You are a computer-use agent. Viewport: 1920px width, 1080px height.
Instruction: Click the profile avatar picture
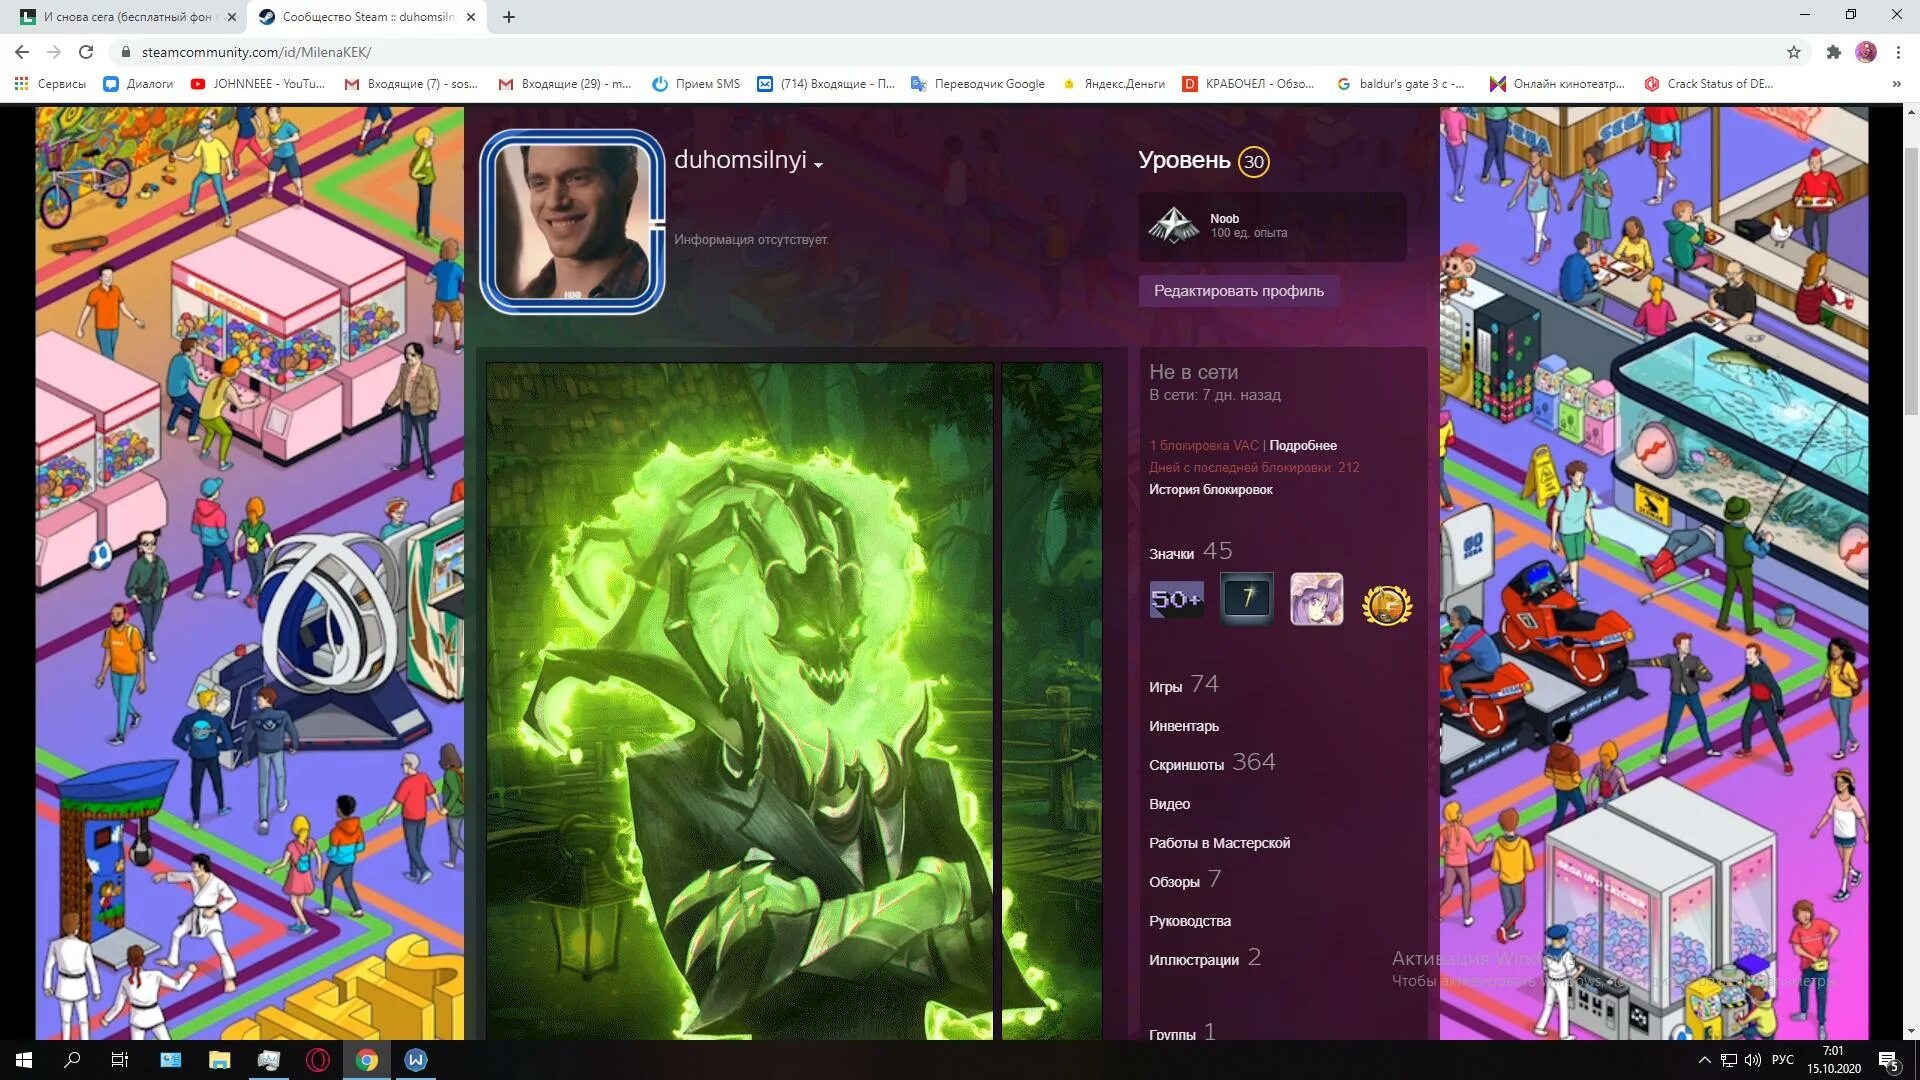coord(572,221)
